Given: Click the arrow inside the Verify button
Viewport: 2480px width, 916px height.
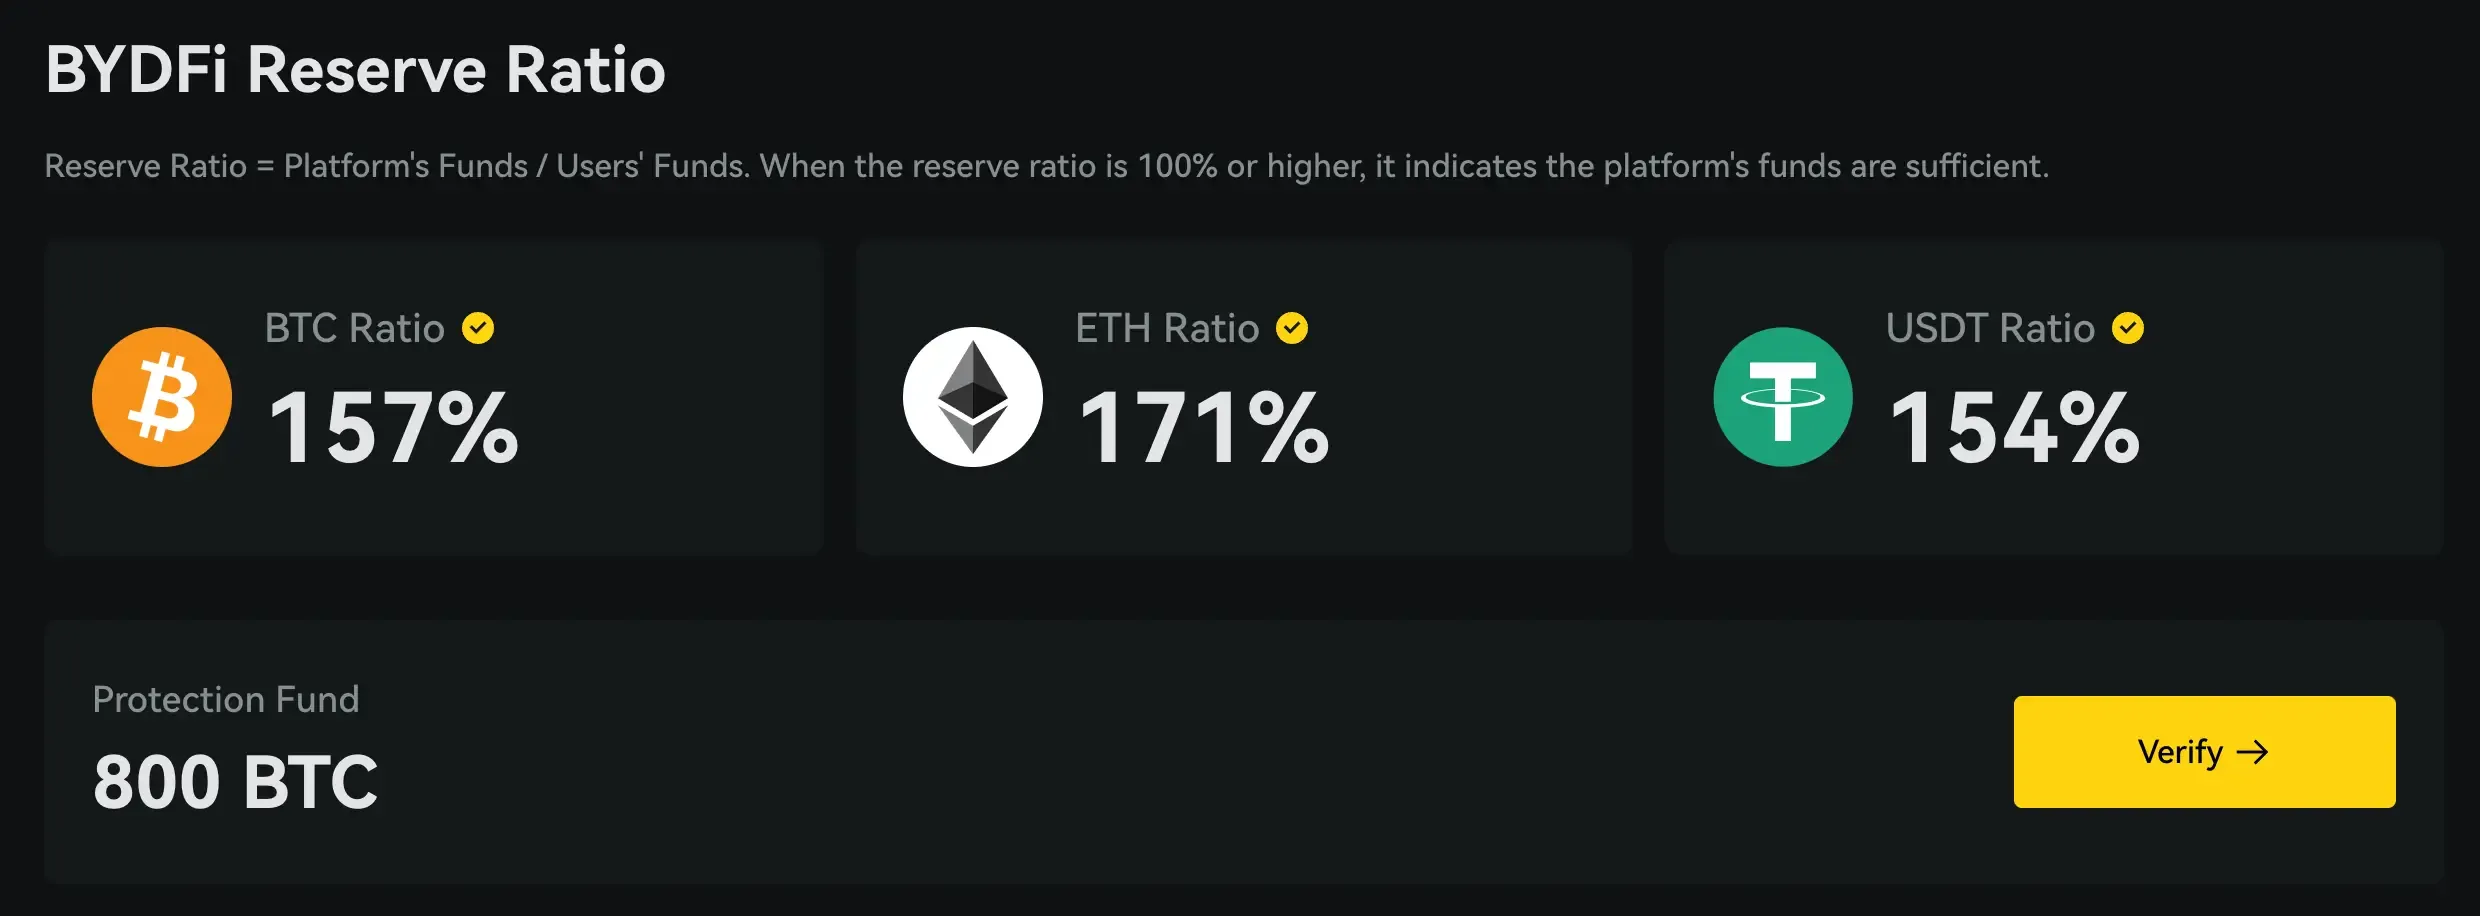Looking at the screenshot, I should tap(2253, 752).
